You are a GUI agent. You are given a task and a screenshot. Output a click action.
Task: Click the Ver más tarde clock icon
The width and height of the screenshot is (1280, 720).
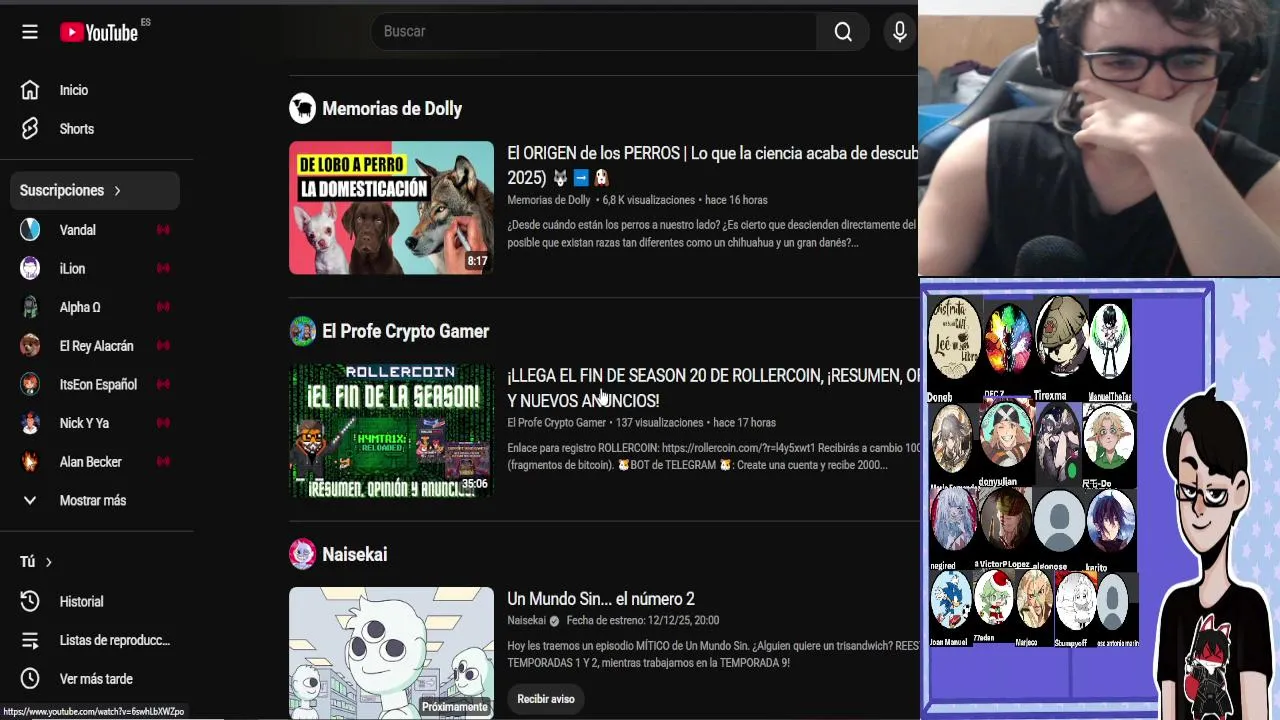pyautogui.click(x=30, y=679)
